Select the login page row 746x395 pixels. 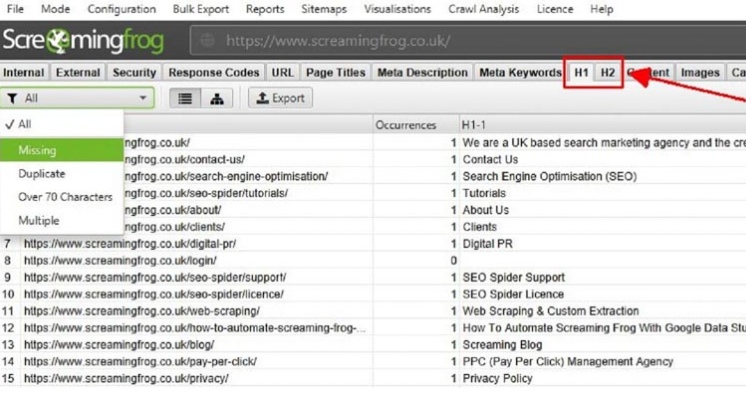pyautogui.click(x=373, y=260)
